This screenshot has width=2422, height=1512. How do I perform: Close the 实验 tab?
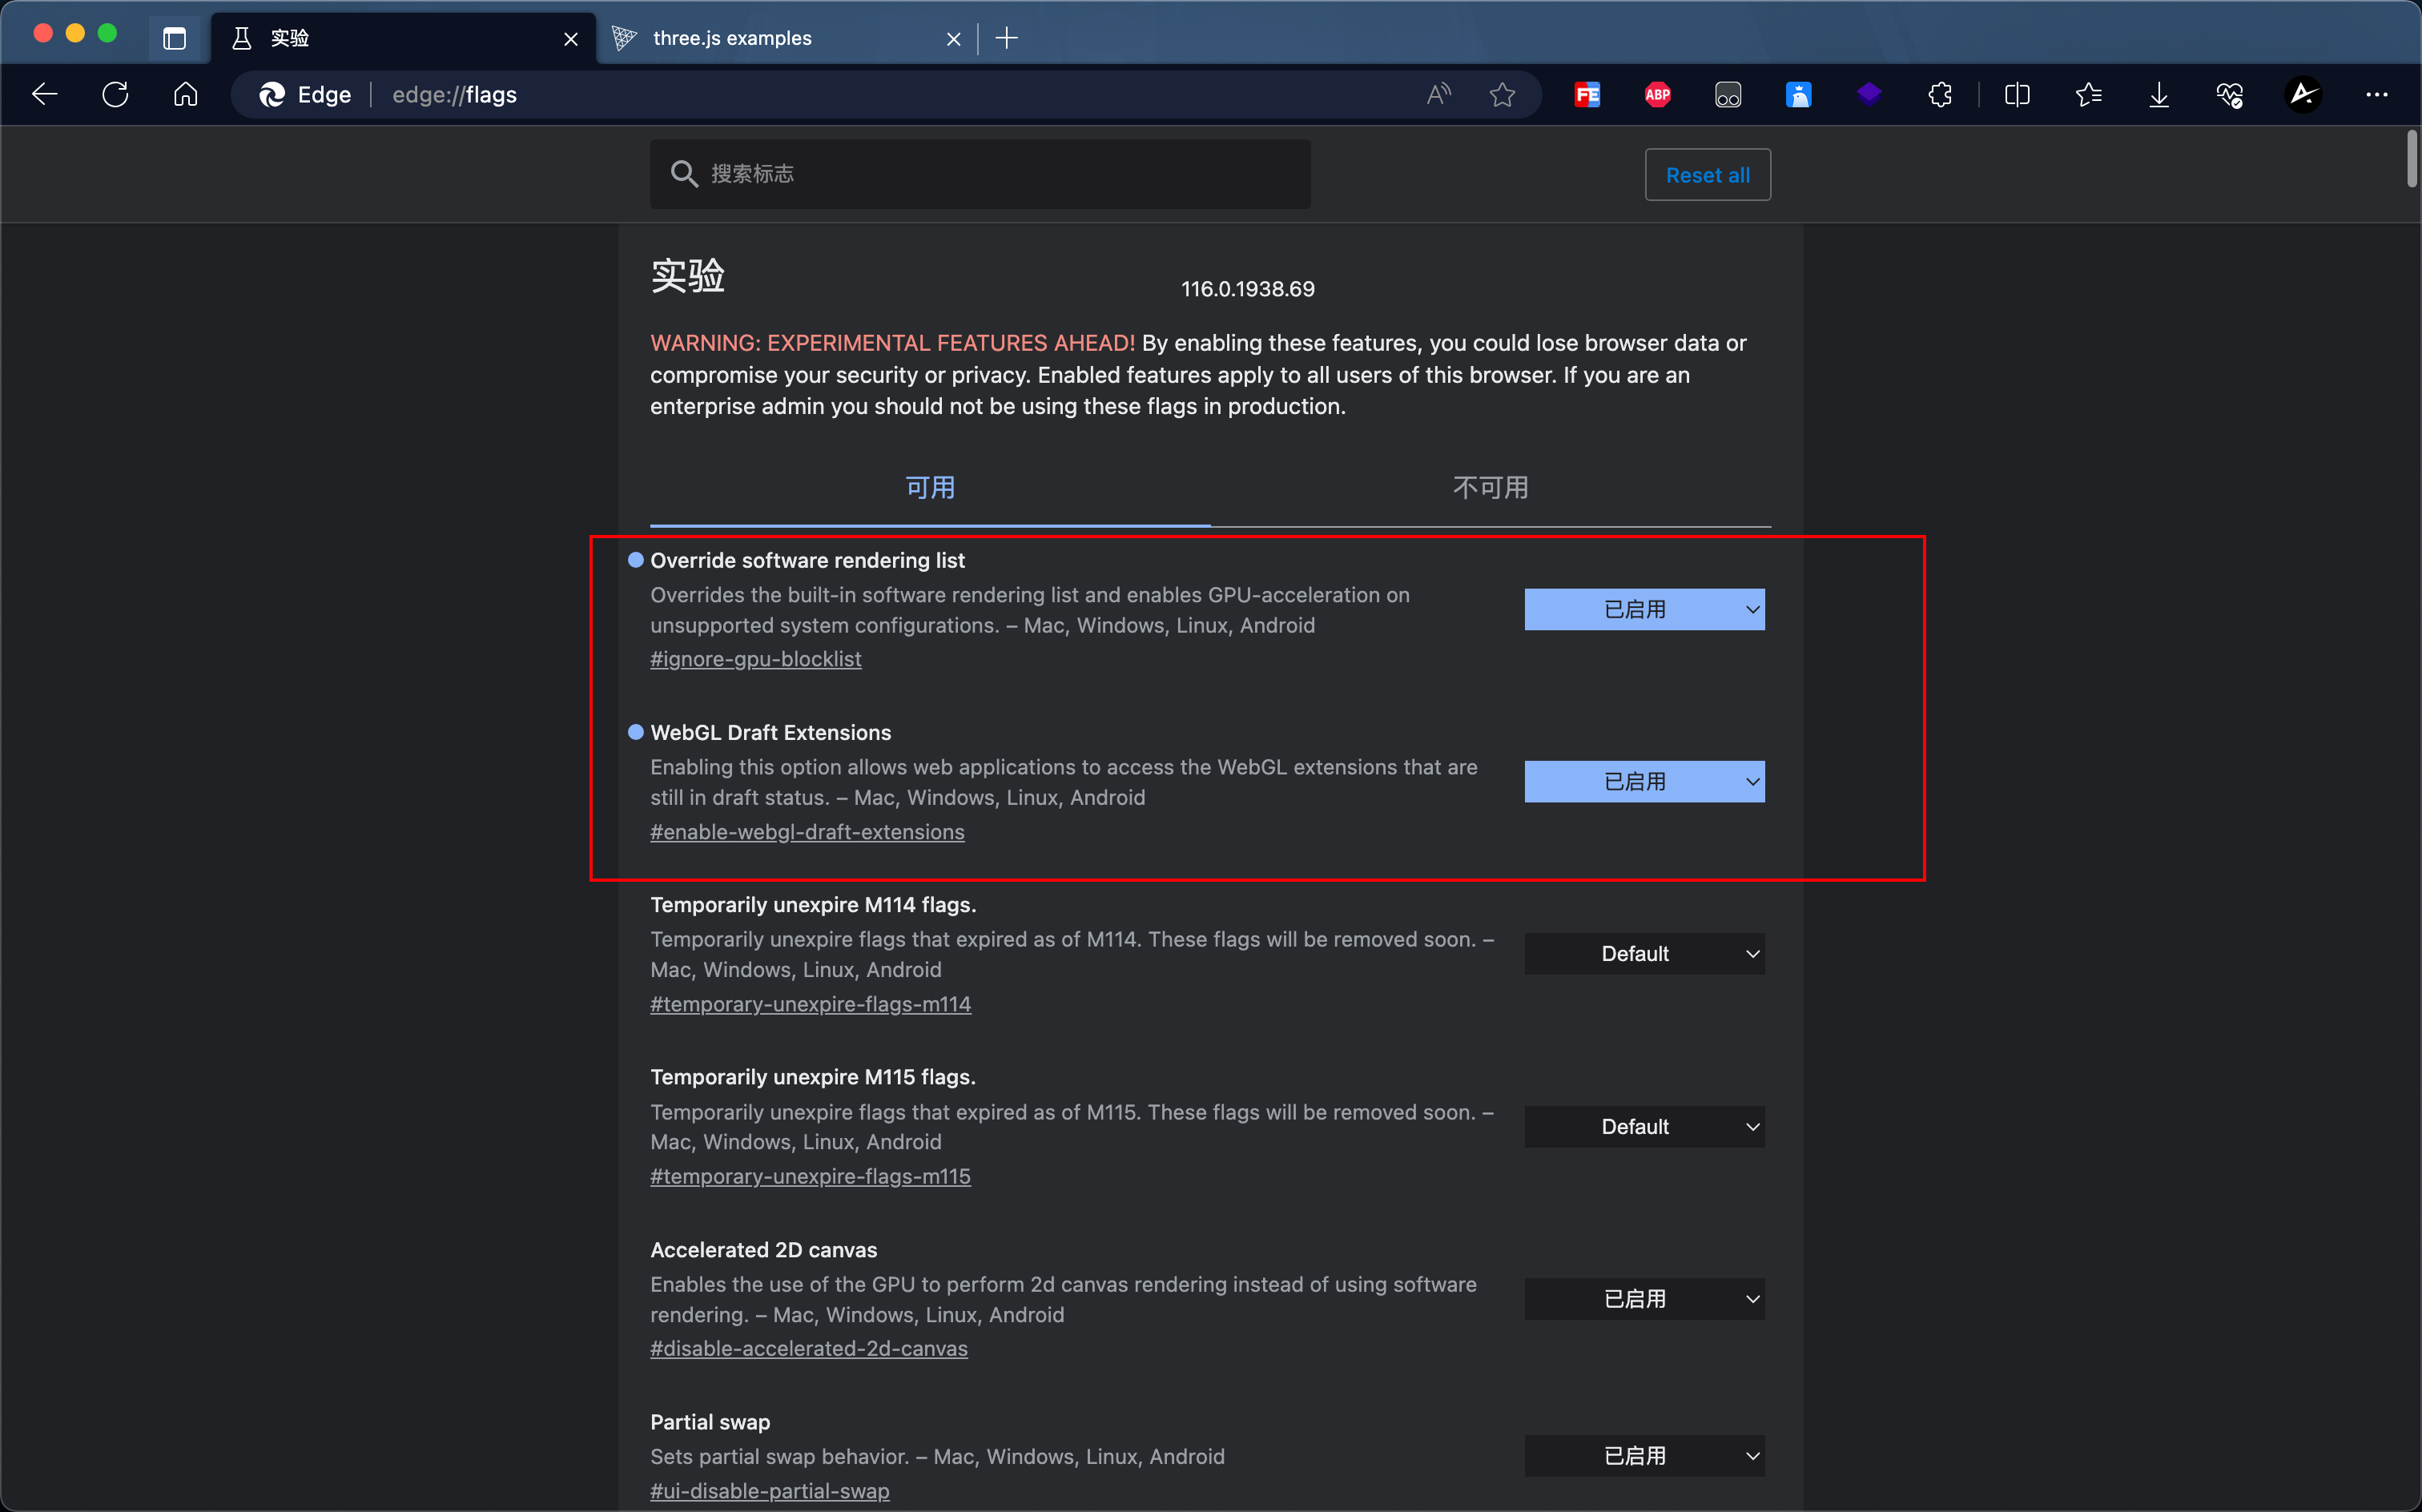pyautogui.click(x=571, y=39)
